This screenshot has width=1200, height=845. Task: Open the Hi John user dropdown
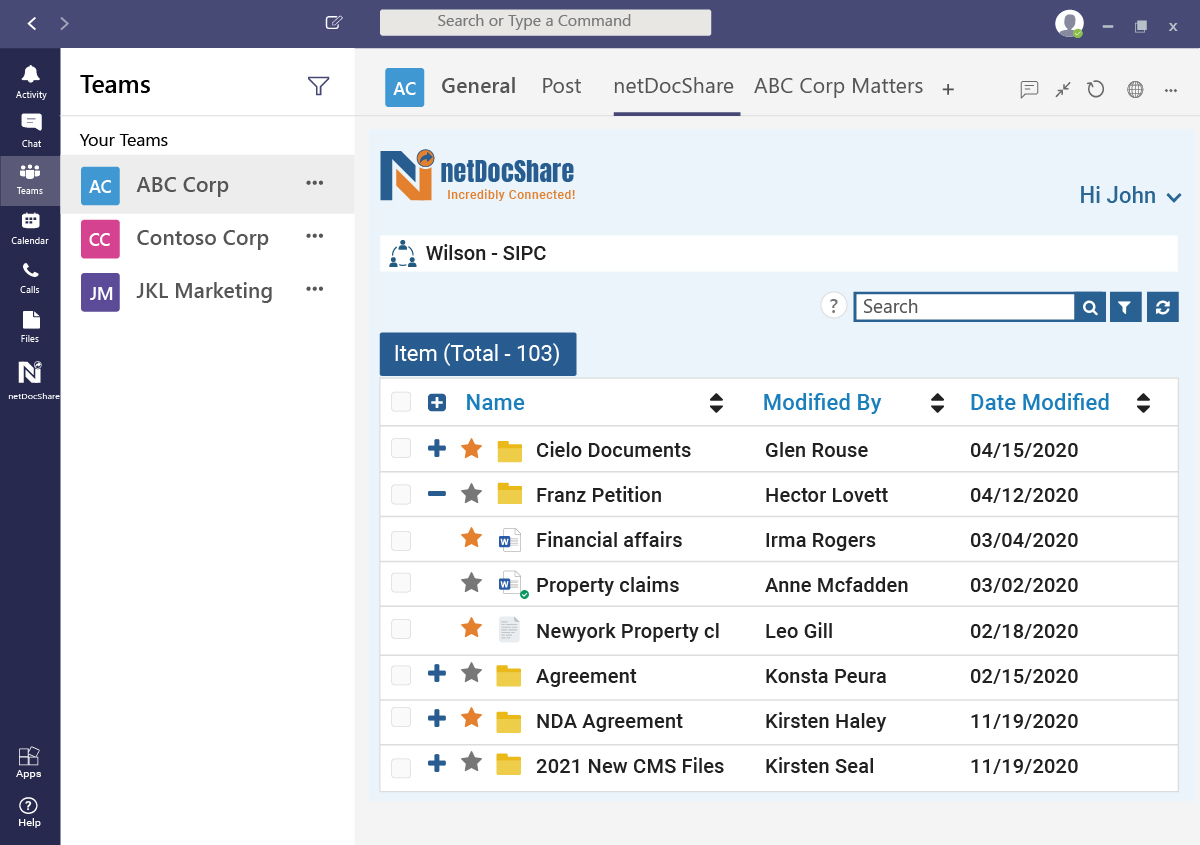pos(1130,196)
